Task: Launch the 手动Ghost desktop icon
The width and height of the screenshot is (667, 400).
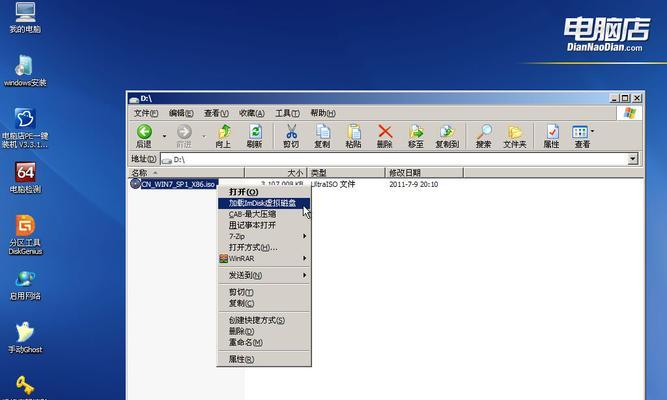Action: (25, 338)
